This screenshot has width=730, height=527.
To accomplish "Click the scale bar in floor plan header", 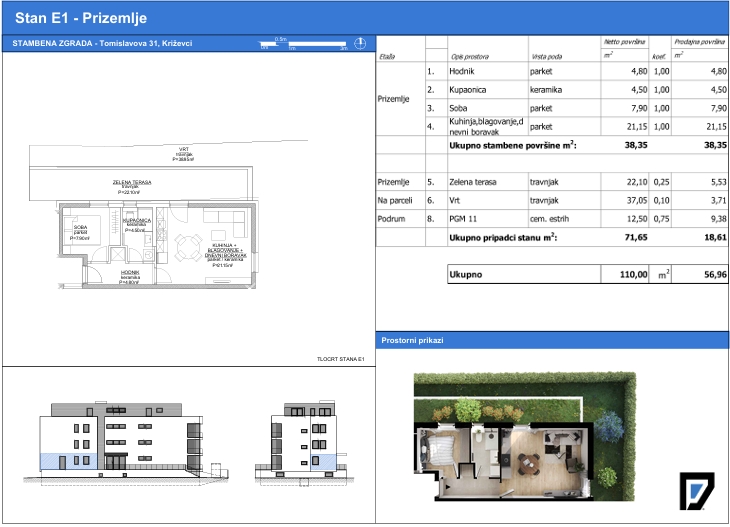I will coord(304,44).
